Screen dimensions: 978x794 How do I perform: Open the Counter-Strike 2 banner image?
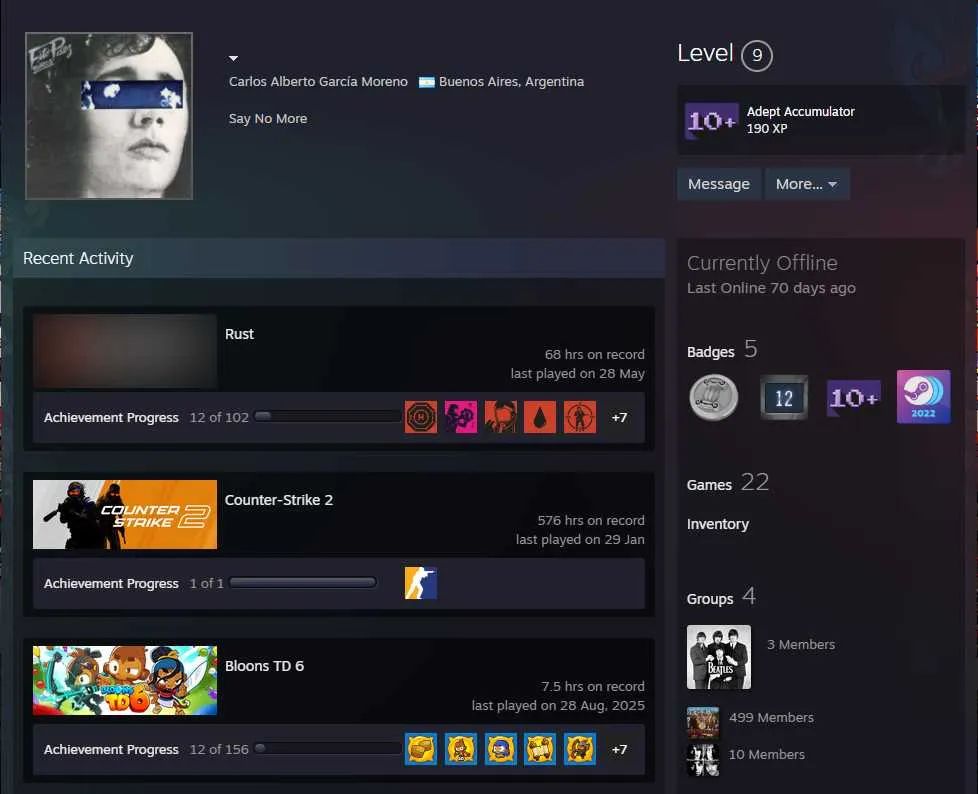(x=125, y=515)
